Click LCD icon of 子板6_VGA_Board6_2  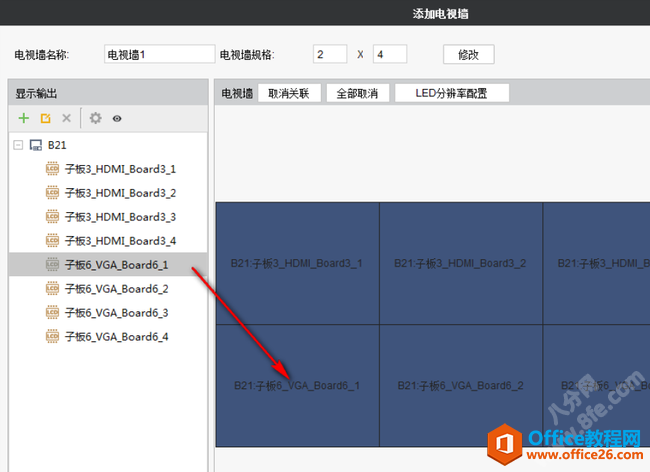(x=52, y=289)
